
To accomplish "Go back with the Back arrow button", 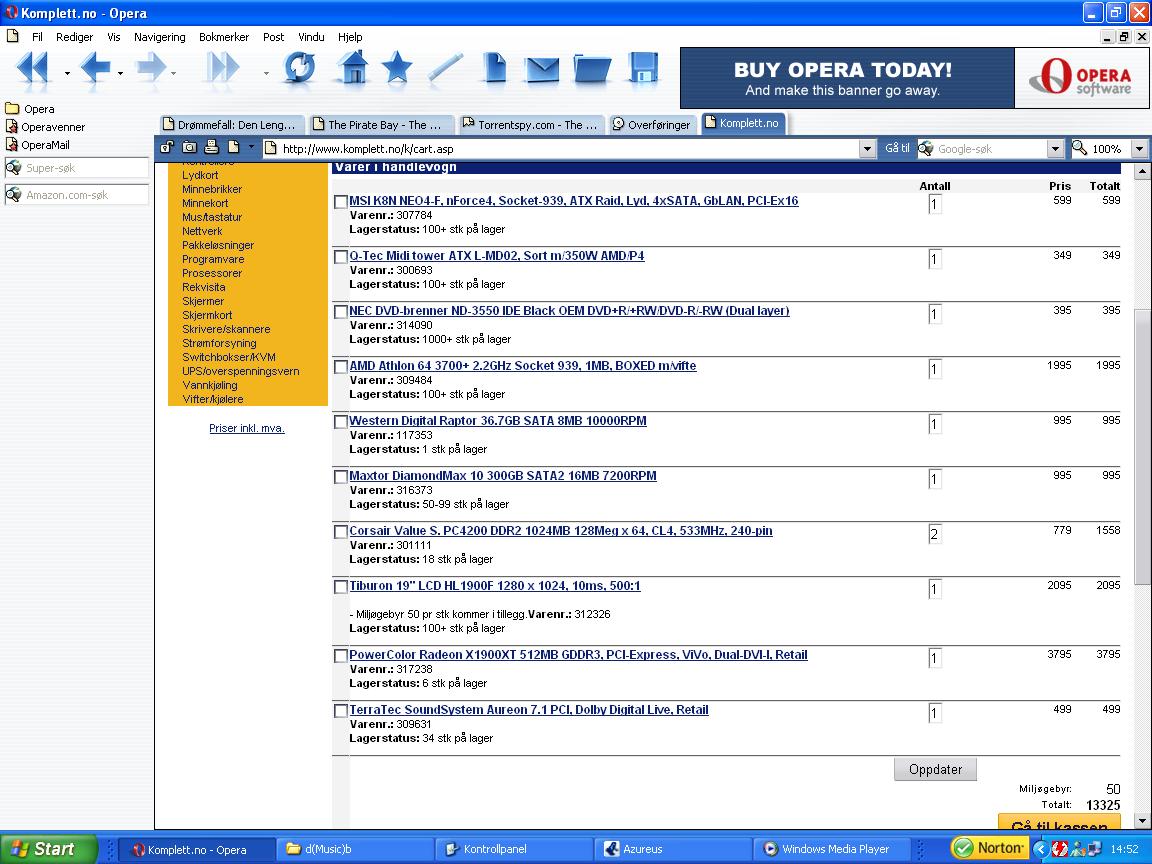I will coord(96,68).
